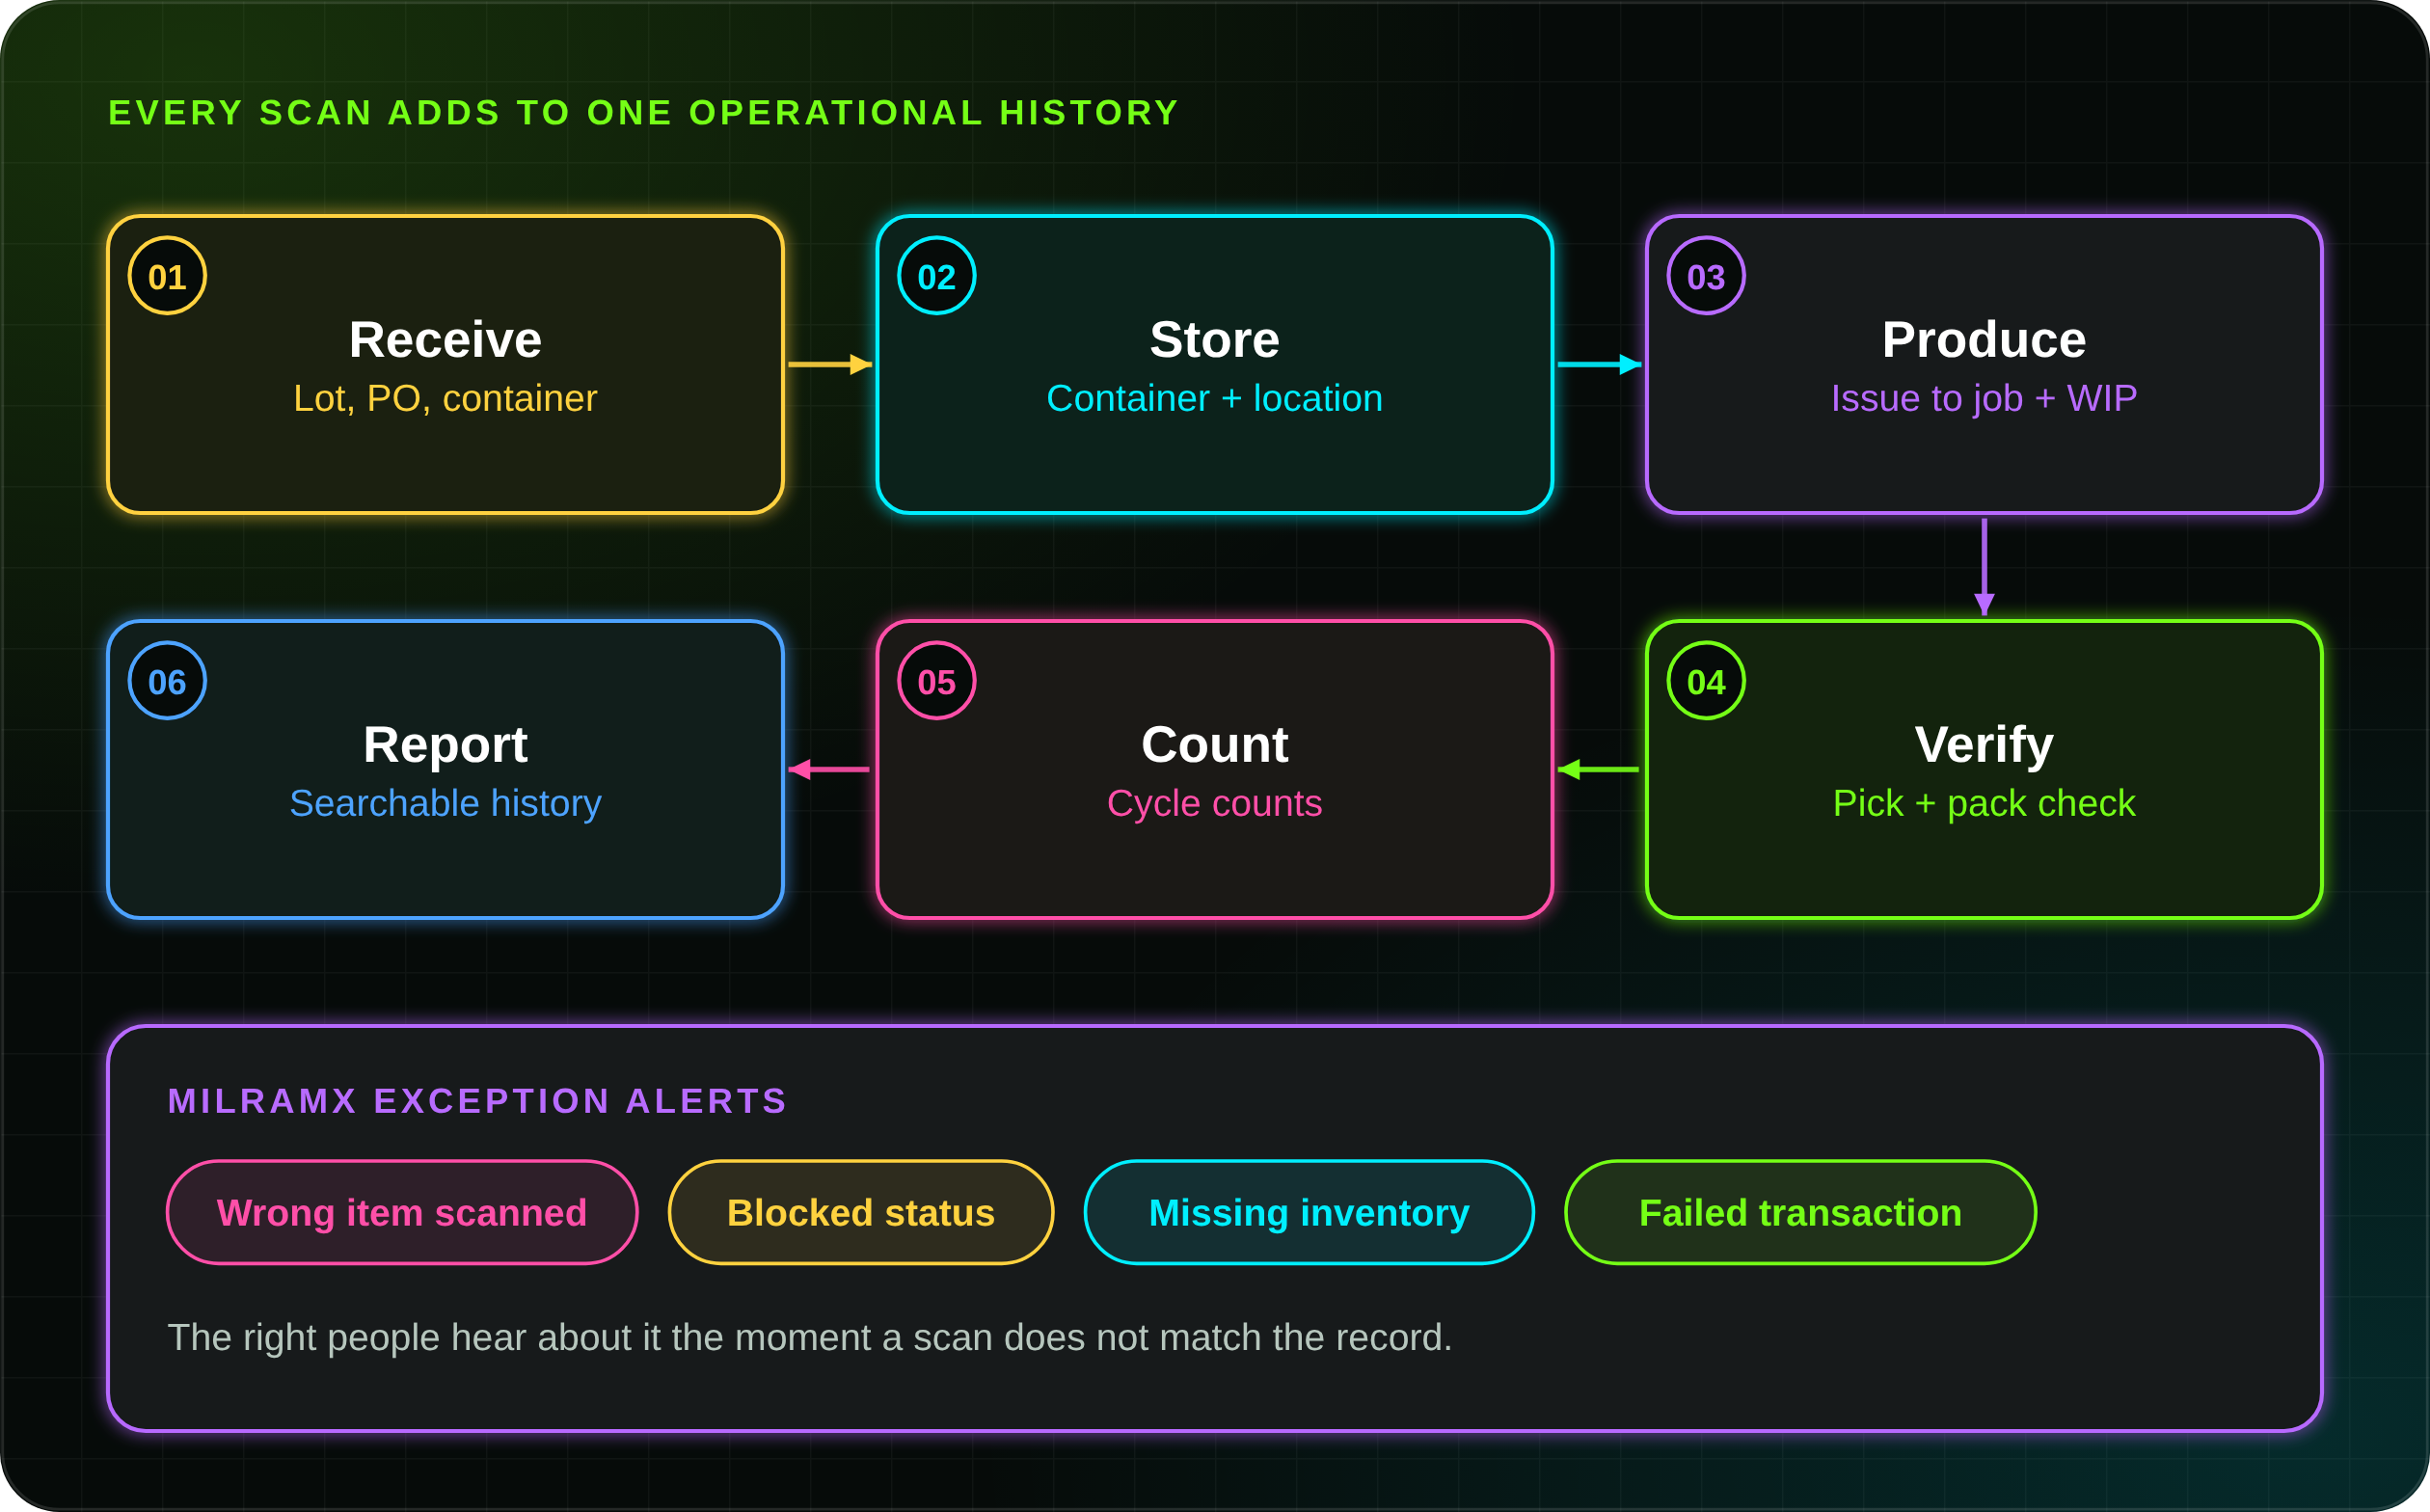Click the Count card title

[1214, 745]
